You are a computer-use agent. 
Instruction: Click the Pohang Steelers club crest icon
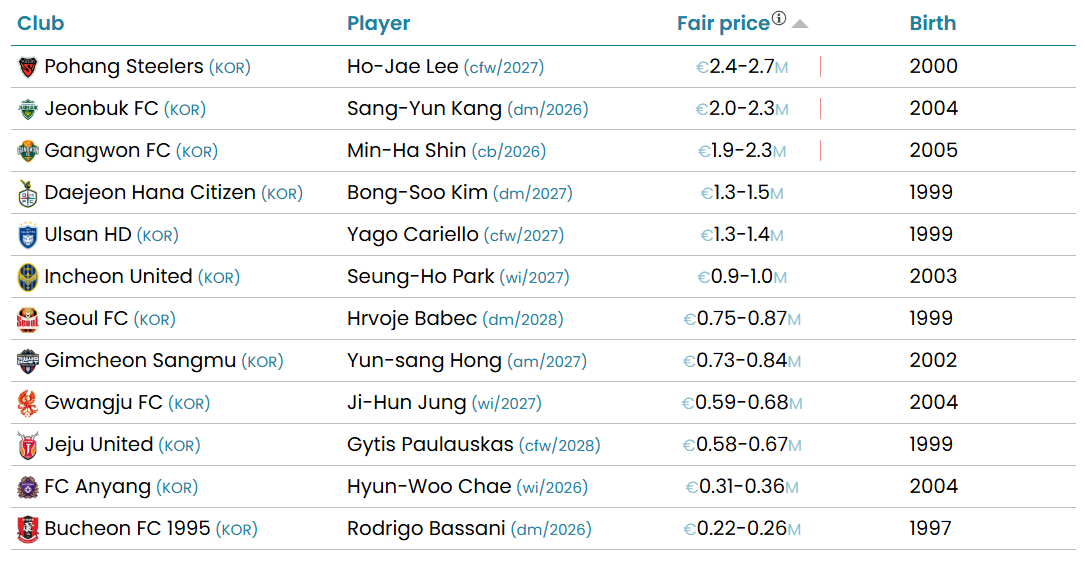pos(28,68)
